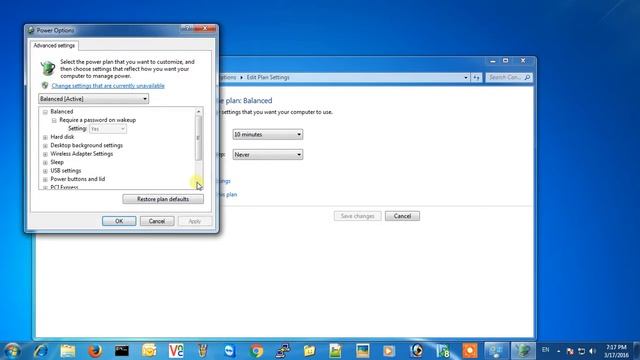Click the orange media player taskbar icon
640x360 pixels.
(x=389, y=351)
